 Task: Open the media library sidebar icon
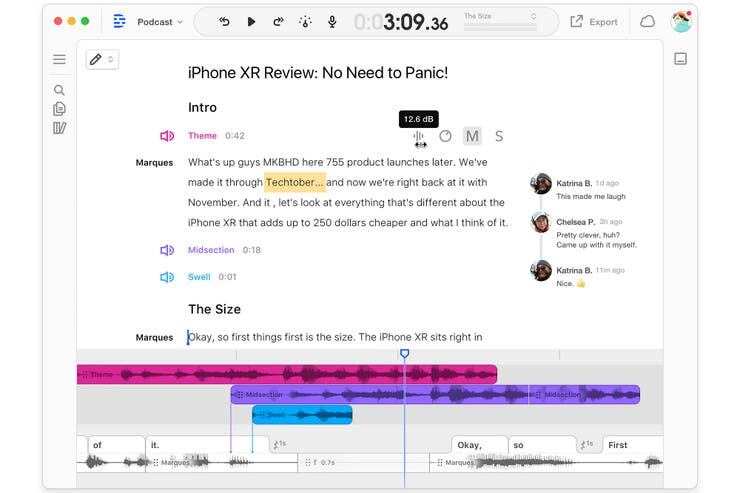coord(59,128)
